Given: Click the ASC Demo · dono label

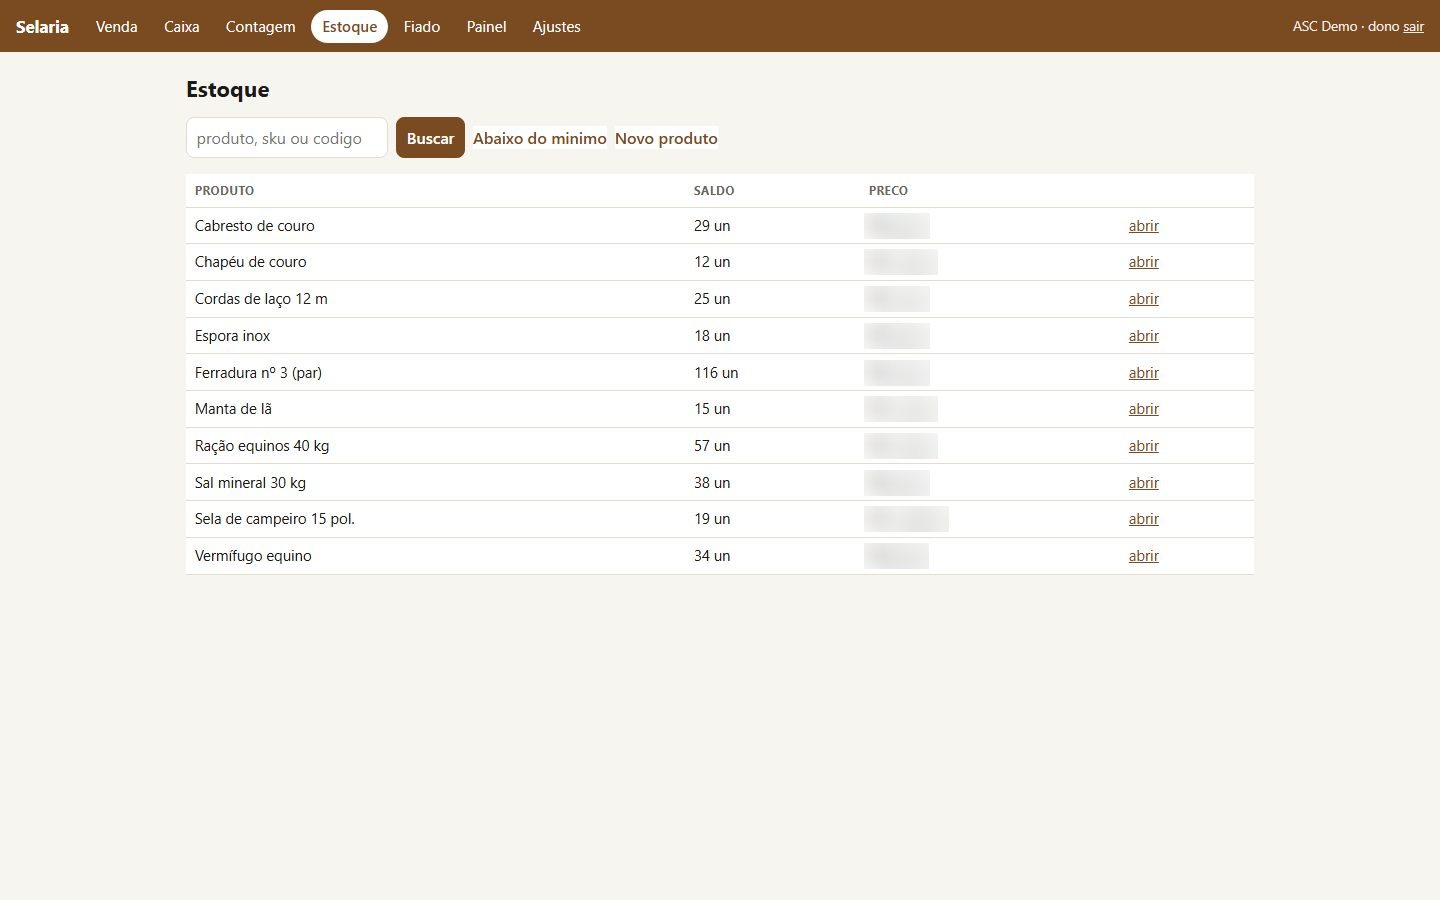Looking at the screenshot, I should pos(1346,27).
